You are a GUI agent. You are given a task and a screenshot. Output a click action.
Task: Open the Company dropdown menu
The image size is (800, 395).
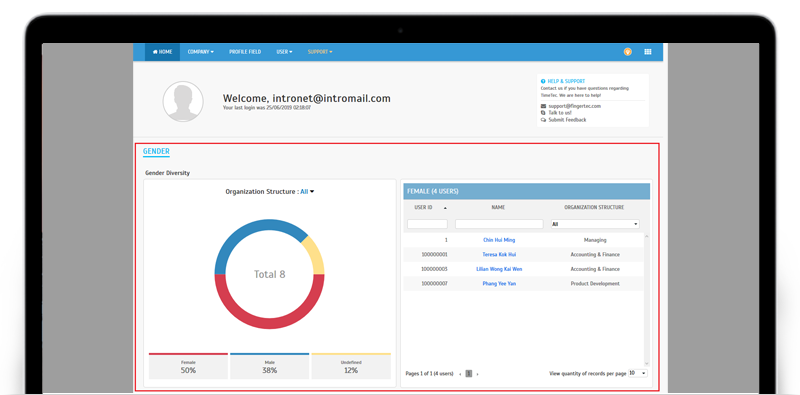(201, 52)
